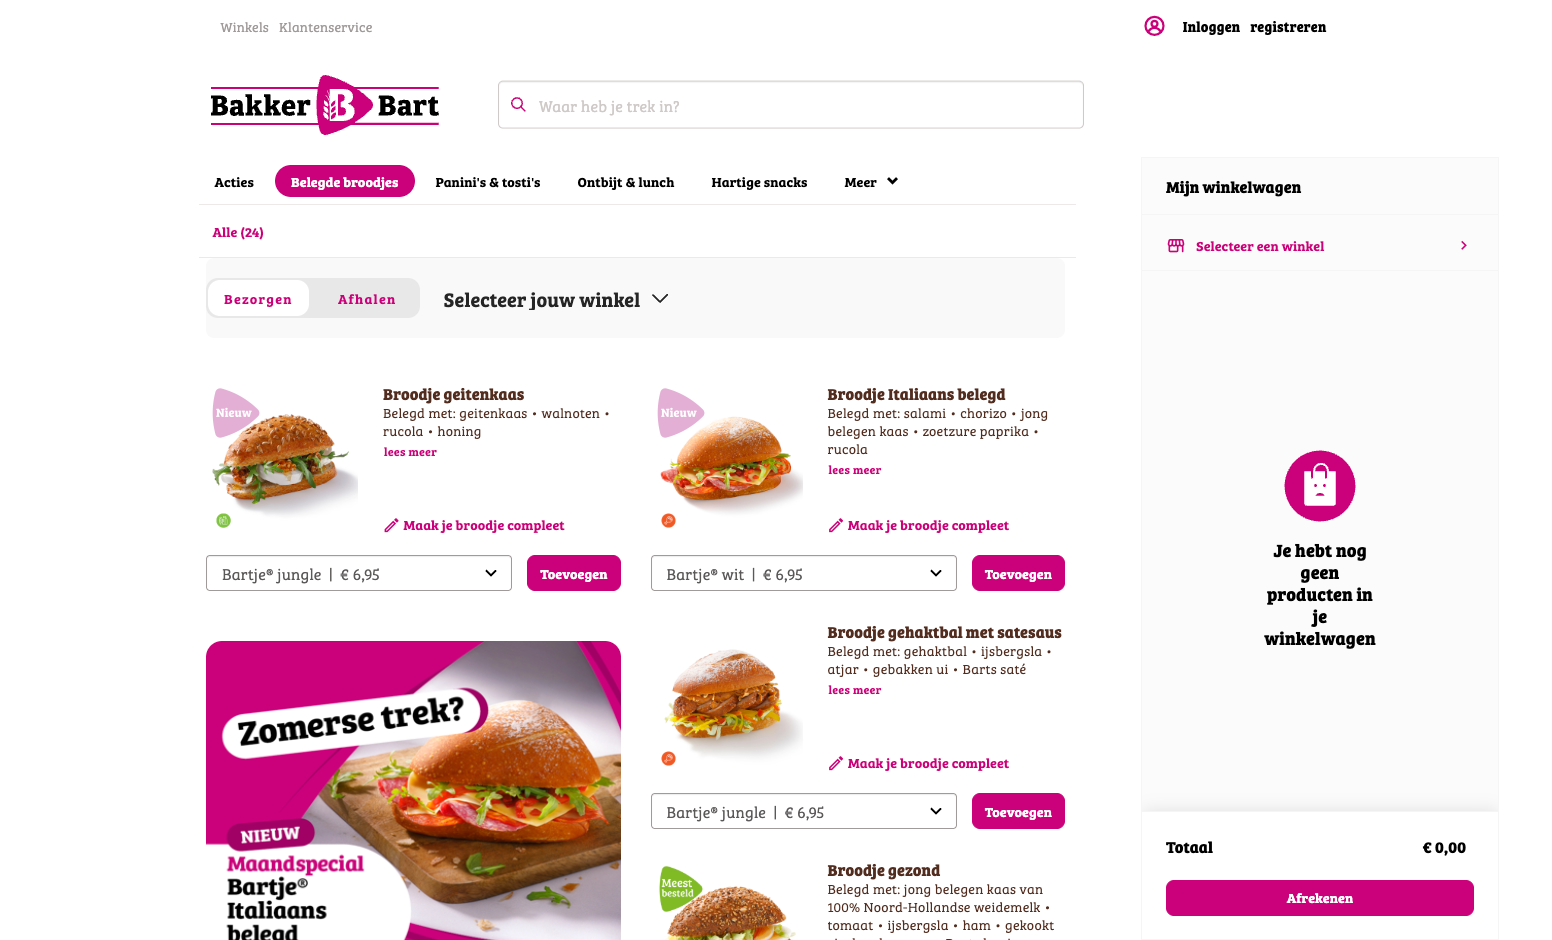Click the green vegetarian badge under geitenkaas sandwich
This screenshot has height=940, width=1552.
pos(224,520)
